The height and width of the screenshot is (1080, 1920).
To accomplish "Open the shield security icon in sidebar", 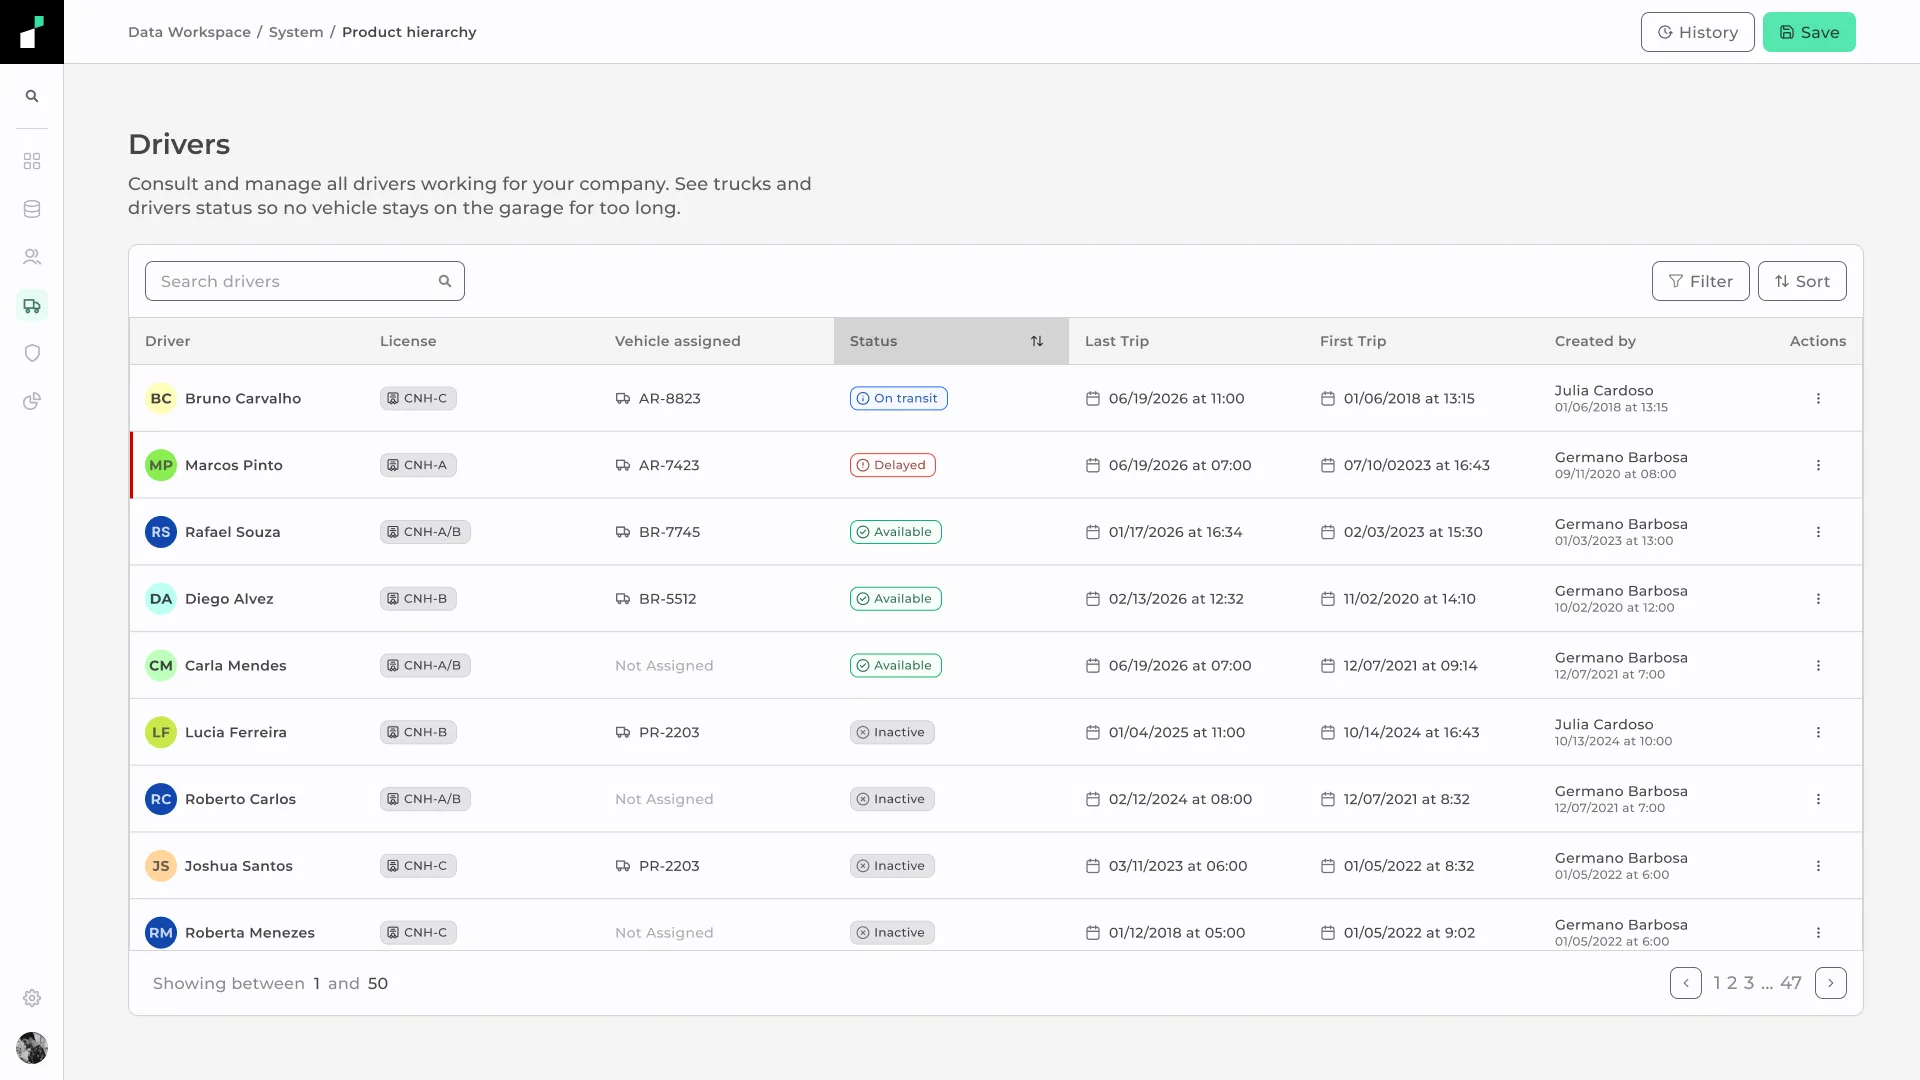I will [32, 353].
